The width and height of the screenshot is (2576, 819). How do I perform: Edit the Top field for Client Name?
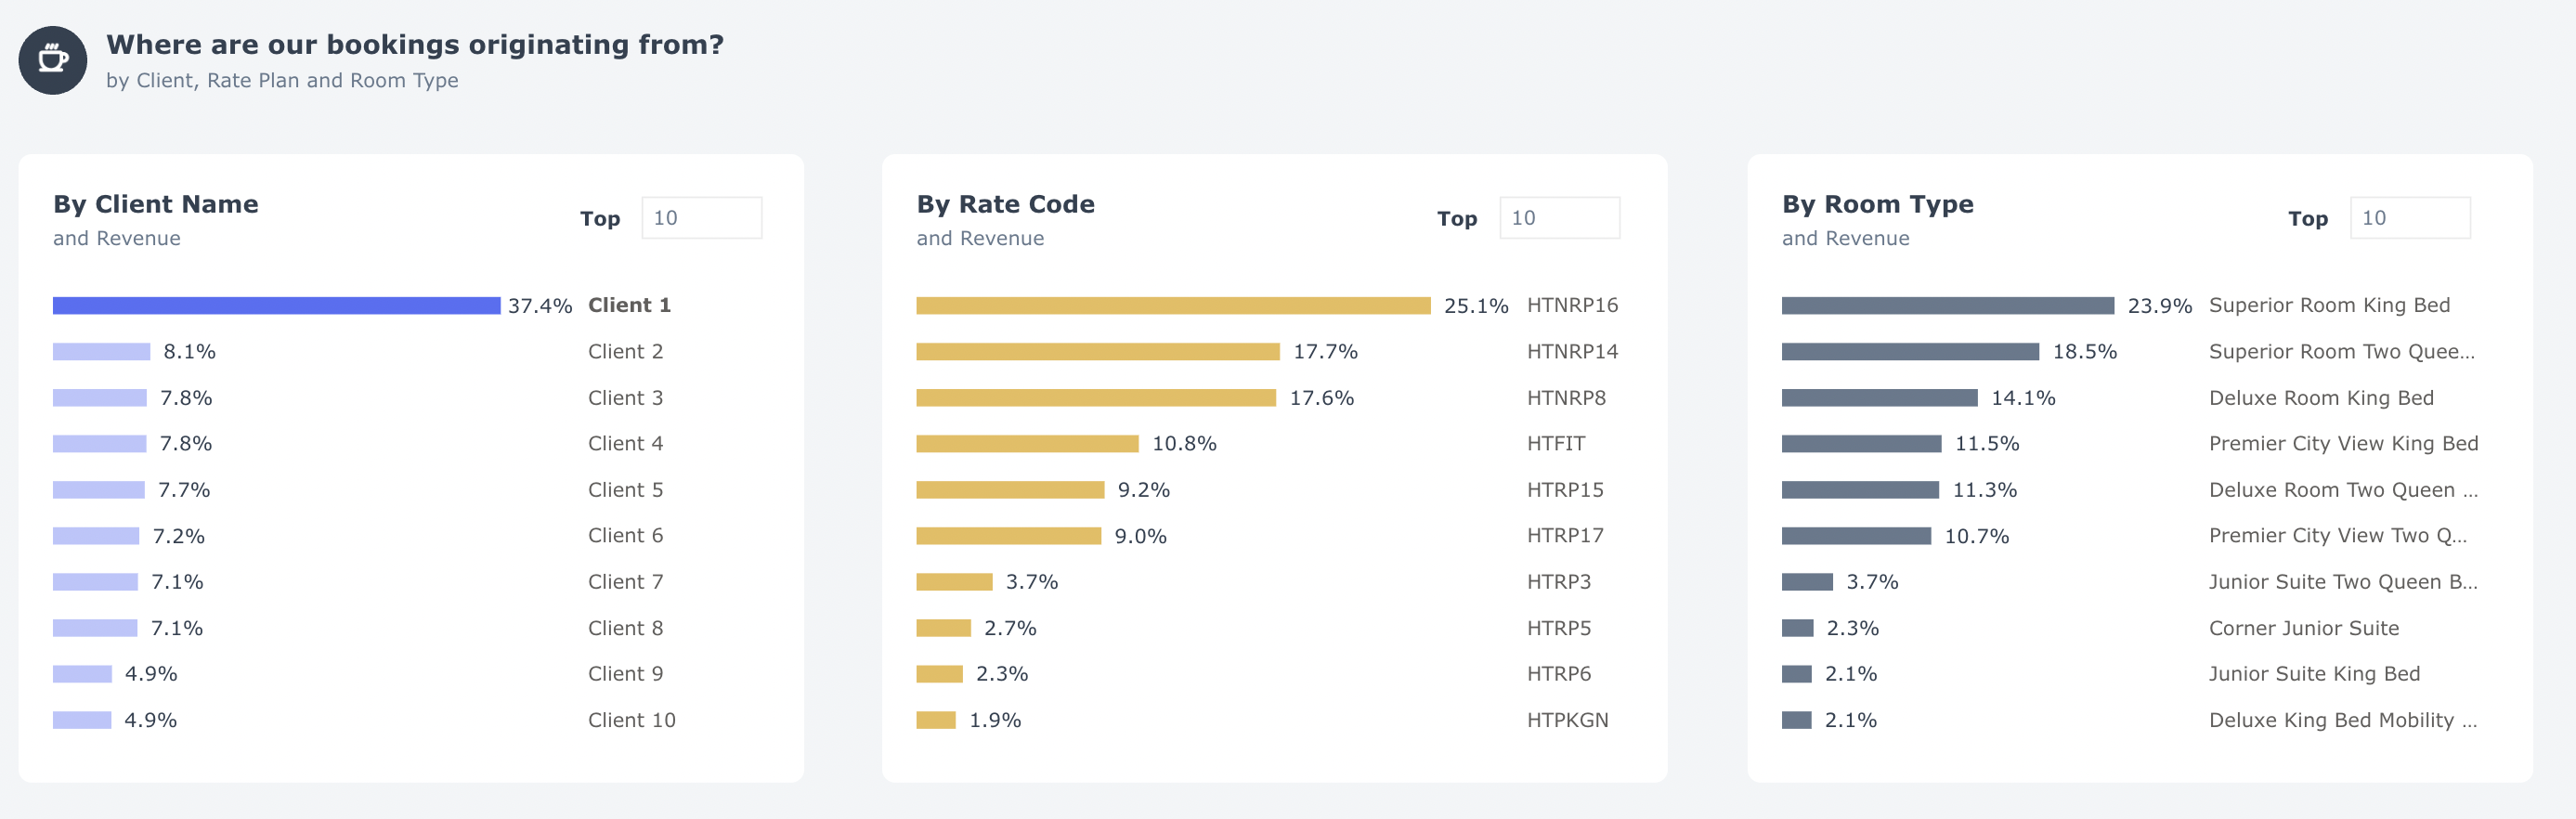point(701,218)
